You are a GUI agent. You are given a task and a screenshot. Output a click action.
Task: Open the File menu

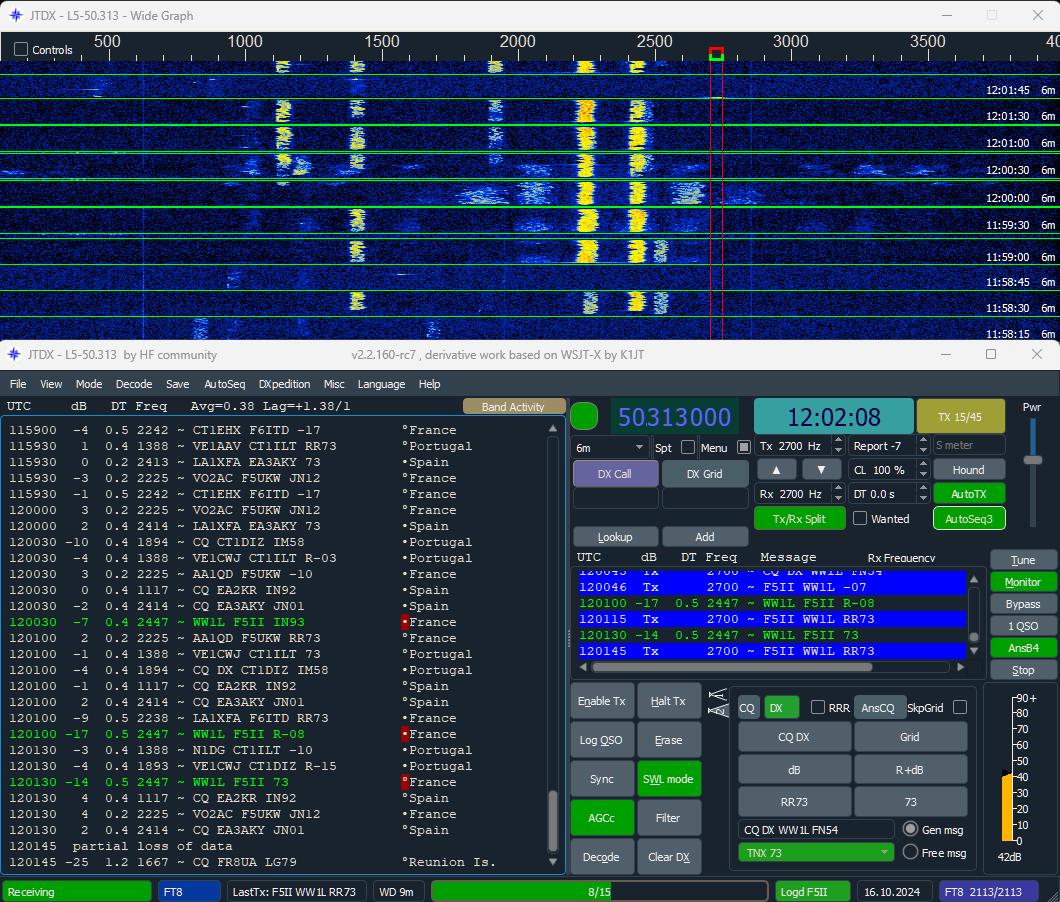pos(18,383)
